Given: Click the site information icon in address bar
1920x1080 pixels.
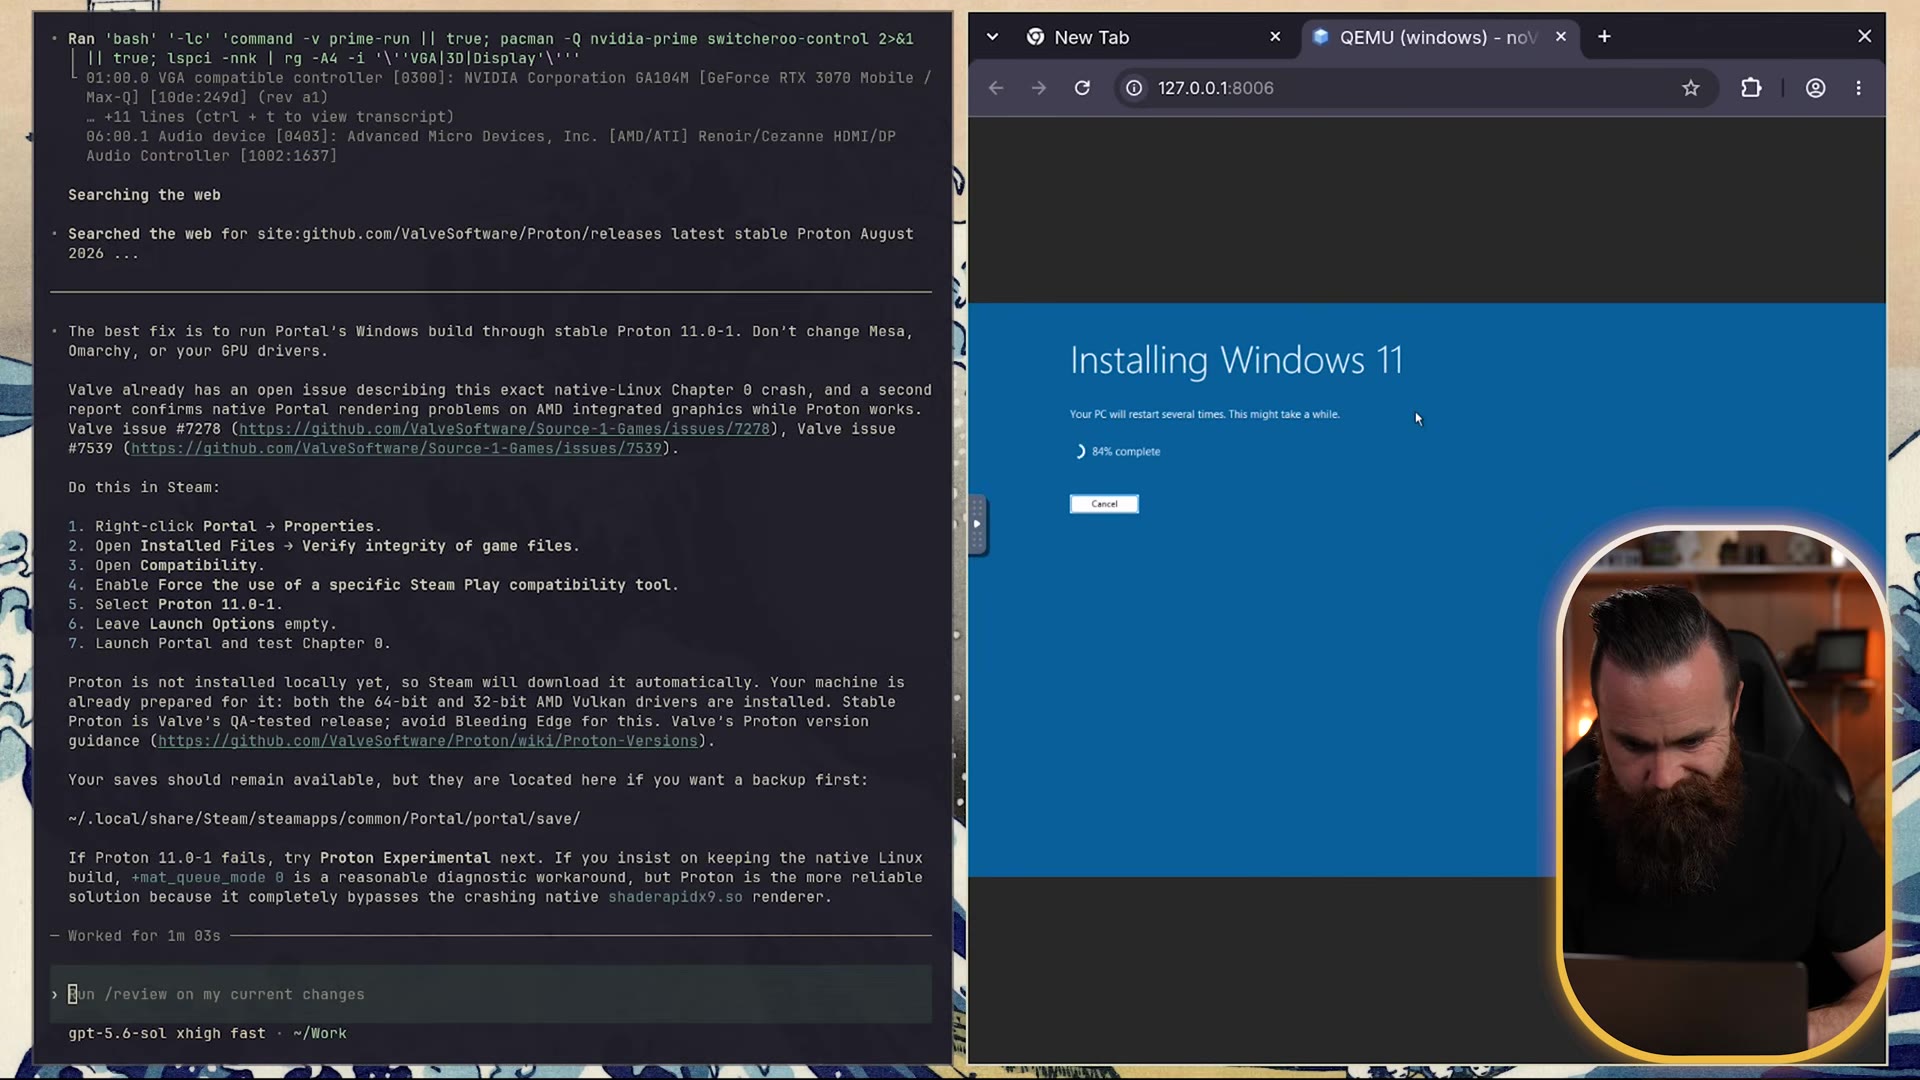Looking at the screenshot, I should click(1134, 88).
